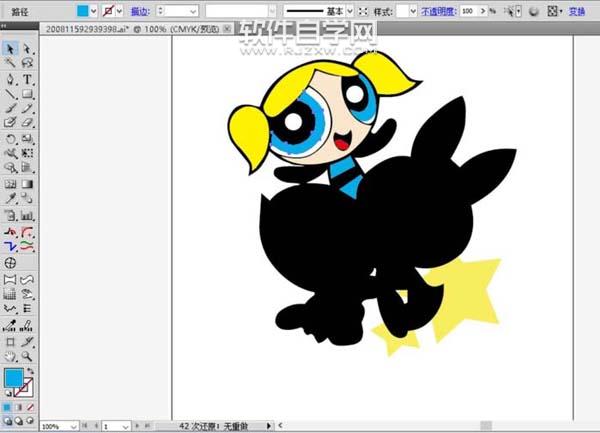Reset to default fill and stroke
Screen dimensions: 600x433
8,393
